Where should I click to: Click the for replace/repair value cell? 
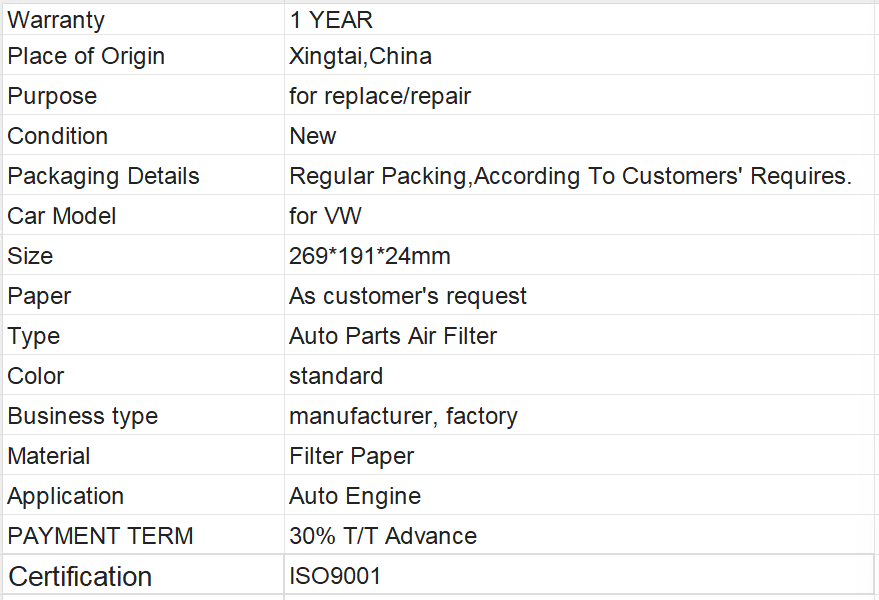point(580,95)
